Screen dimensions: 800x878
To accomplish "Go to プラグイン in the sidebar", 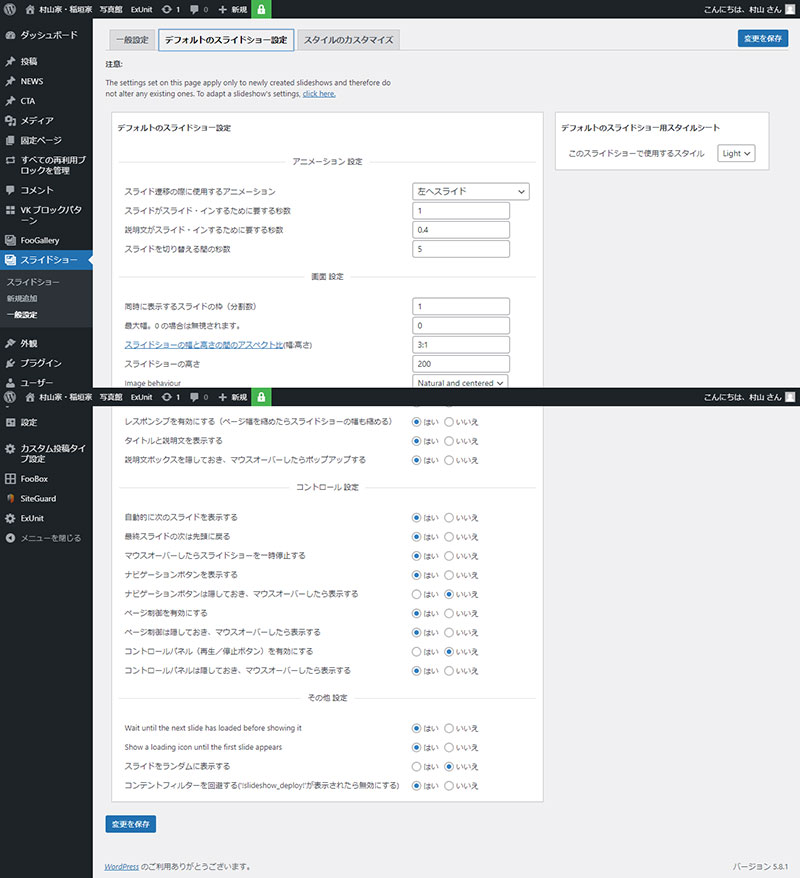I will [x=41, y=363].
